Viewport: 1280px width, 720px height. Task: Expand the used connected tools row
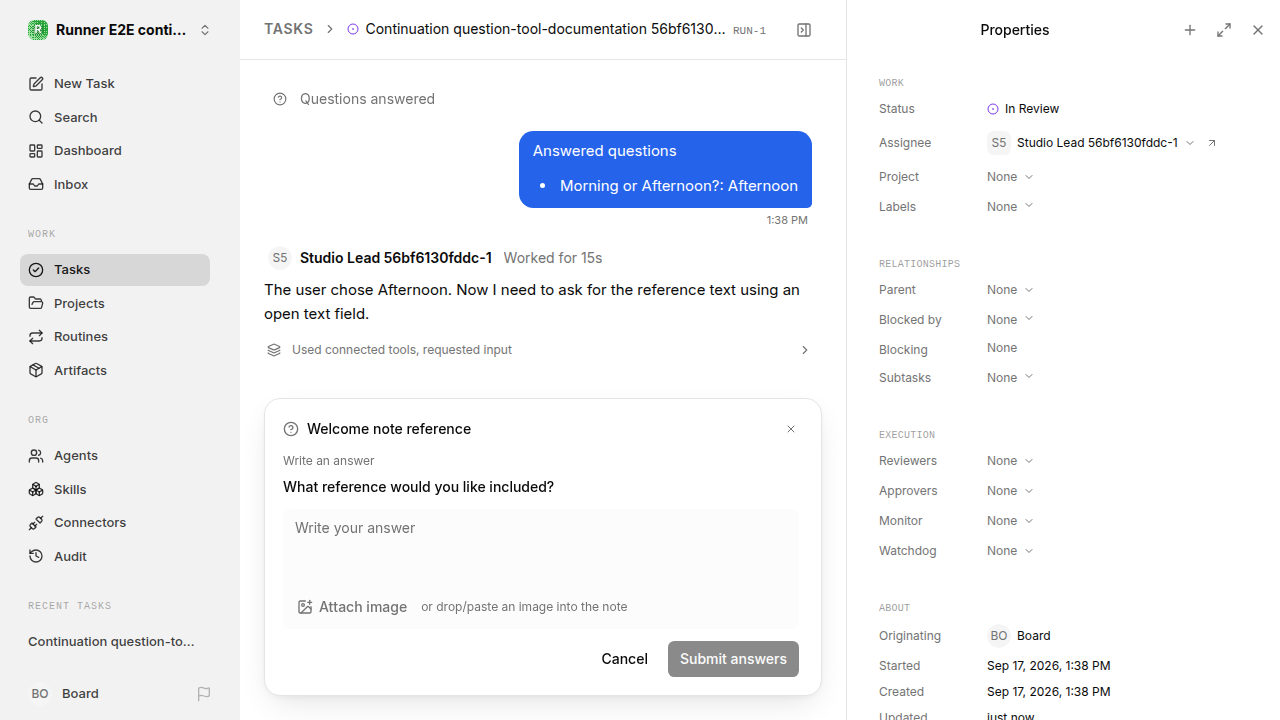[x=540, y=350]
